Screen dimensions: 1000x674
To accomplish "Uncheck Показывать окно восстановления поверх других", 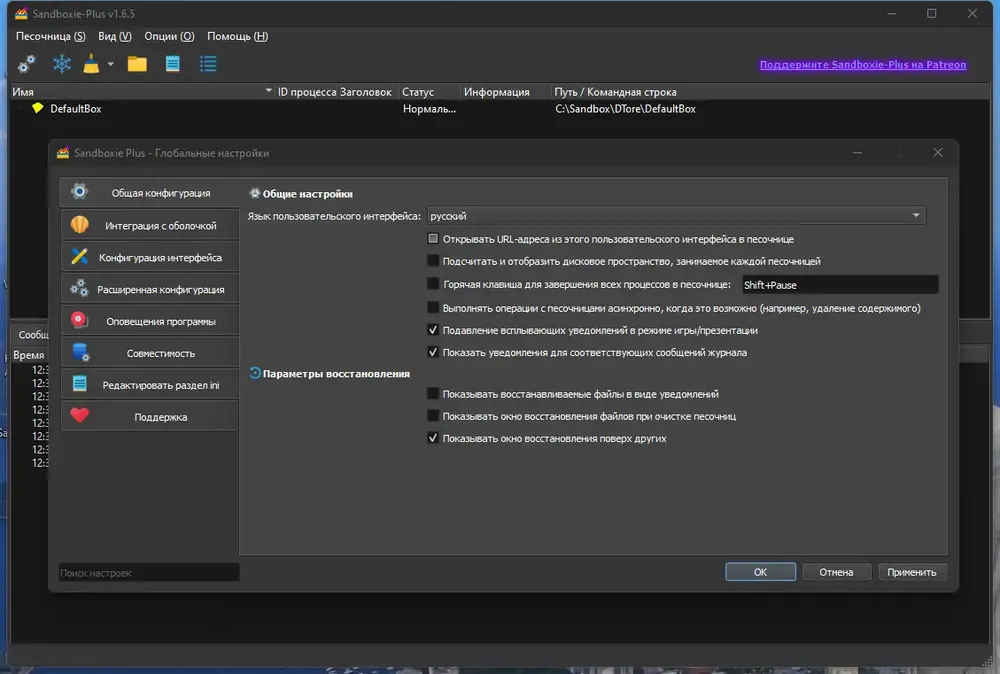I will pos(433,438).
